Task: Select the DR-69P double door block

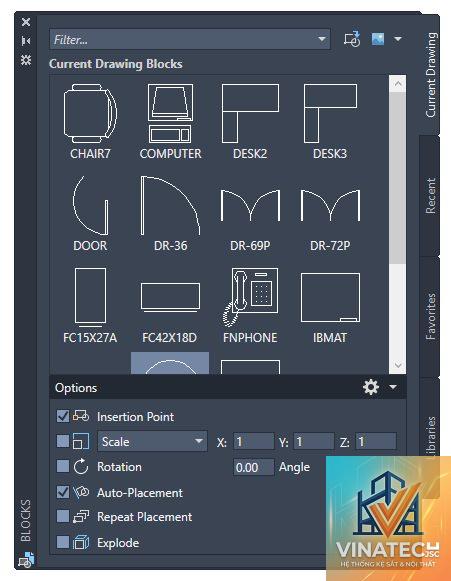Action: 250,205
